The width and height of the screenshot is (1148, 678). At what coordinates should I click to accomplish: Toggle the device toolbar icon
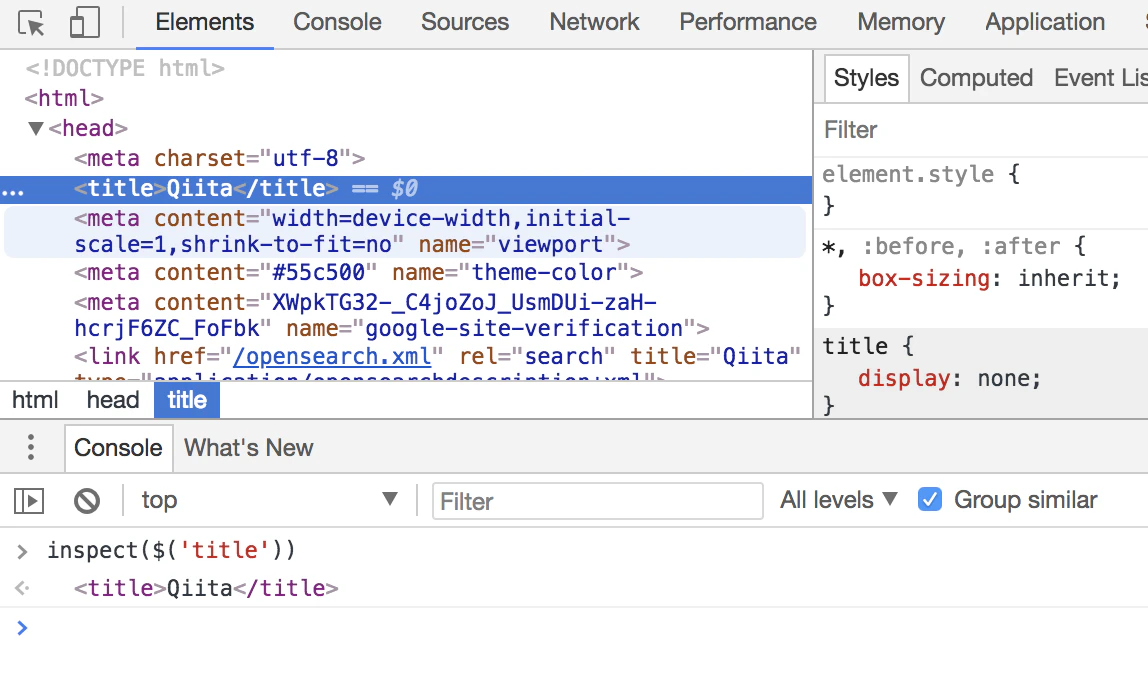[84, 23]
